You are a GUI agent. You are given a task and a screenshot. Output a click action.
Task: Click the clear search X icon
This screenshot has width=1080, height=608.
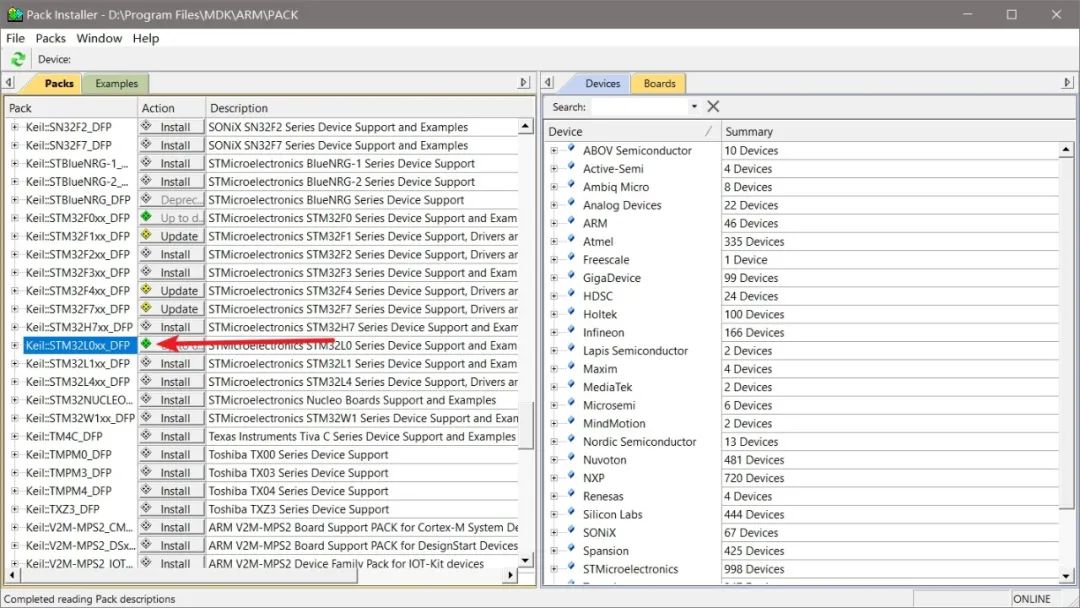pos(713,106)
